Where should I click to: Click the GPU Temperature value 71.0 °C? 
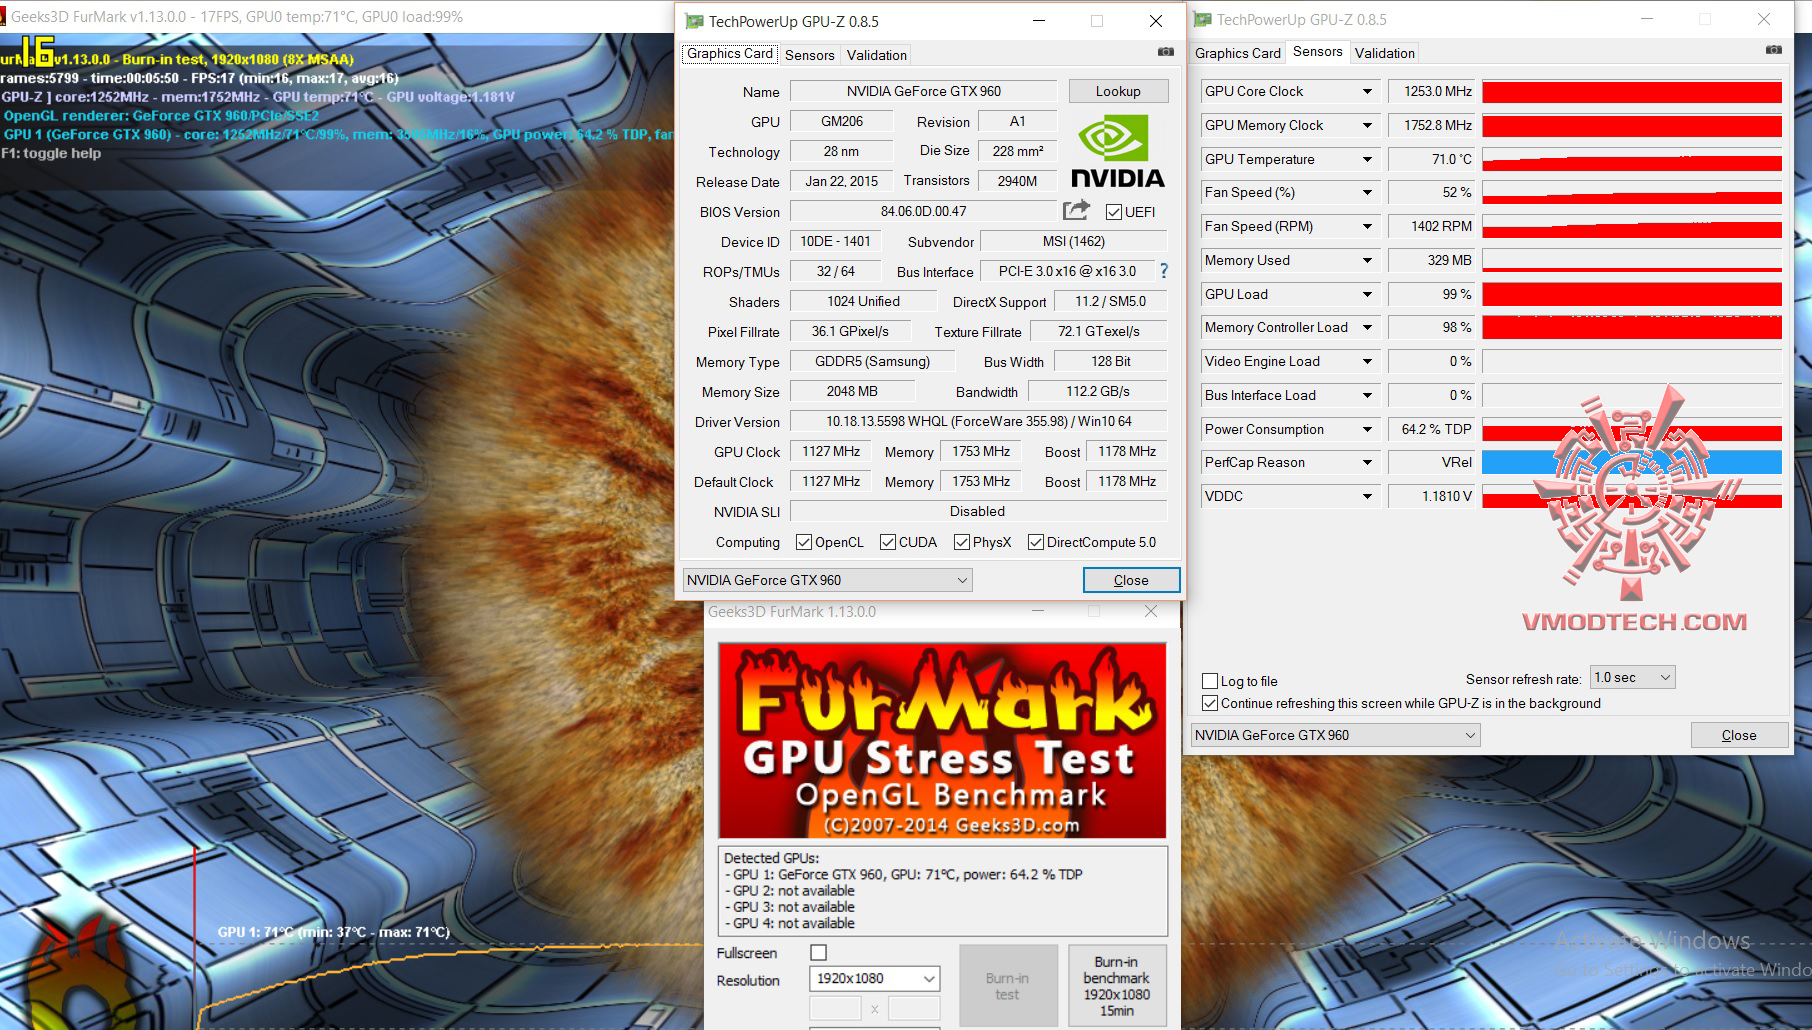1431,159
